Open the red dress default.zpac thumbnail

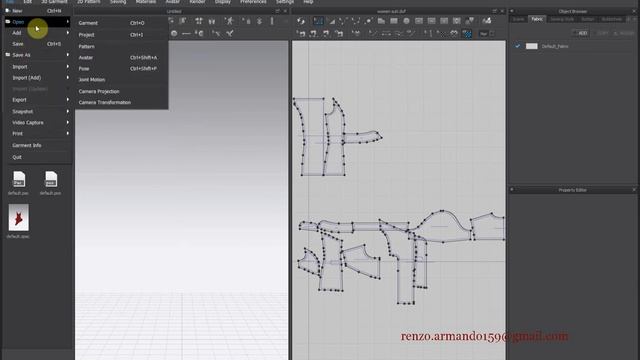click(x=18, y=218)
